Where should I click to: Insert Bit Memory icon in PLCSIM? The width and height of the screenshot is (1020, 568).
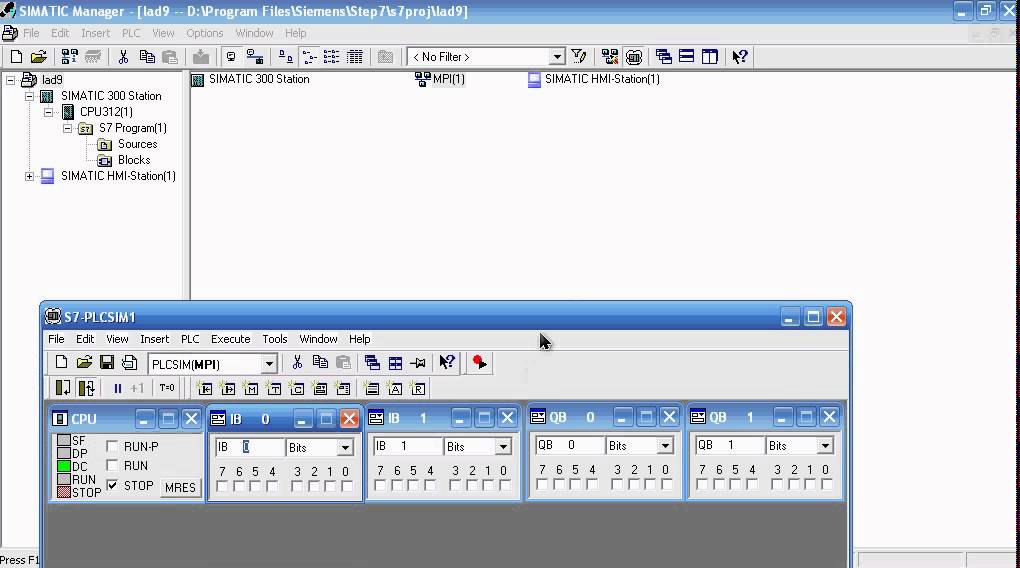(x=250, y=388)
